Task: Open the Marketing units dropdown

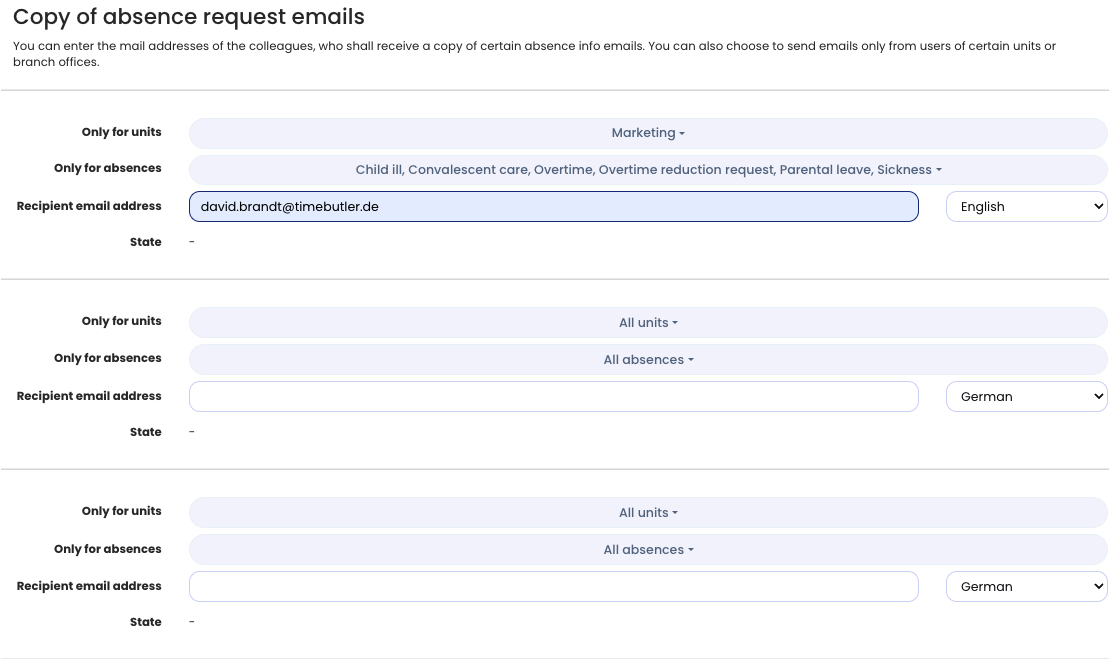Action: pyautogui.click(x=648, y=132)
